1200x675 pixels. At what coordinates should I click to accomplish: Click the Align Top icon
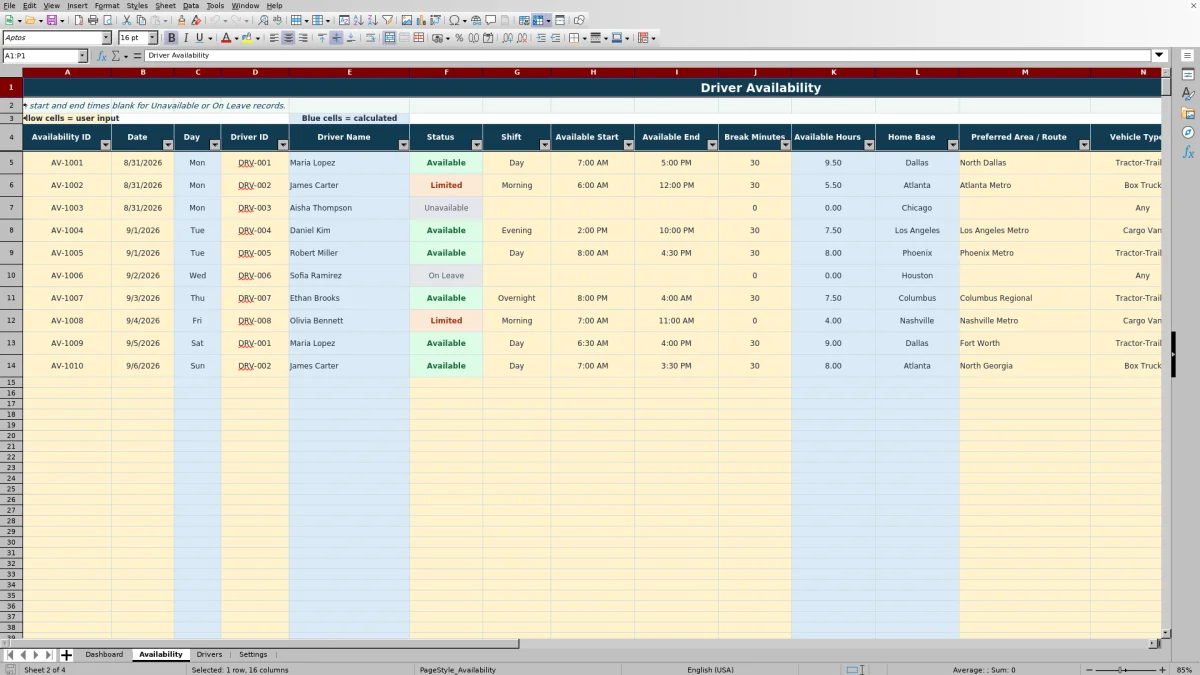point(322,38)
